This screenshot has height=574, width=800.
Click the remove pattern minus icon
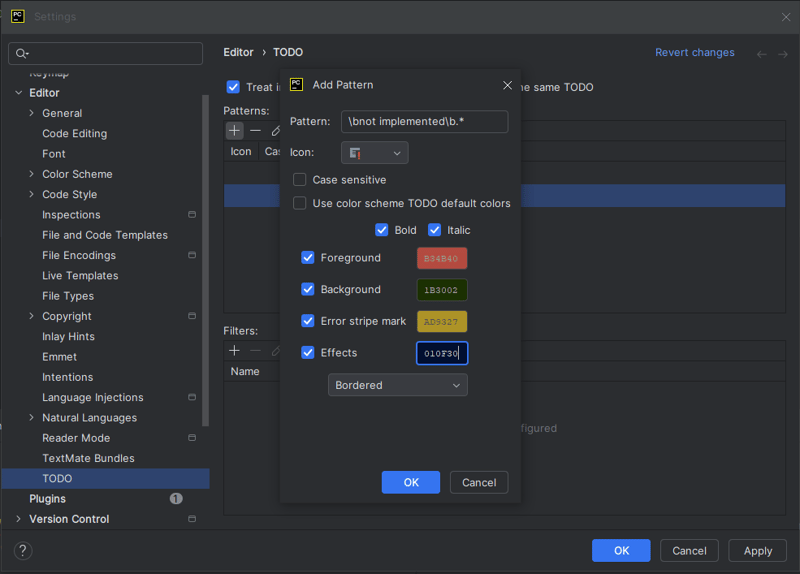(x=255, y=131)
